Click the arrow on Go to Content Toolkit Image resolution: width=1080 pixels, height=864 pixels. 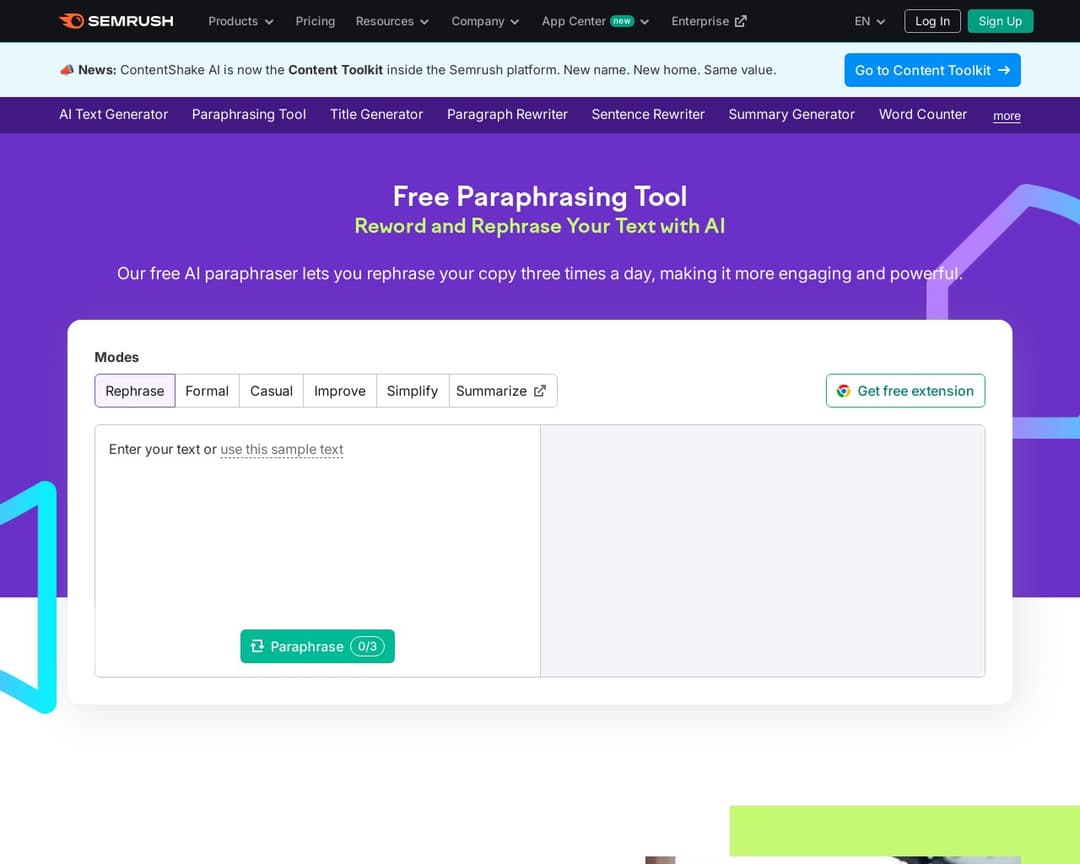(1004, 70)
